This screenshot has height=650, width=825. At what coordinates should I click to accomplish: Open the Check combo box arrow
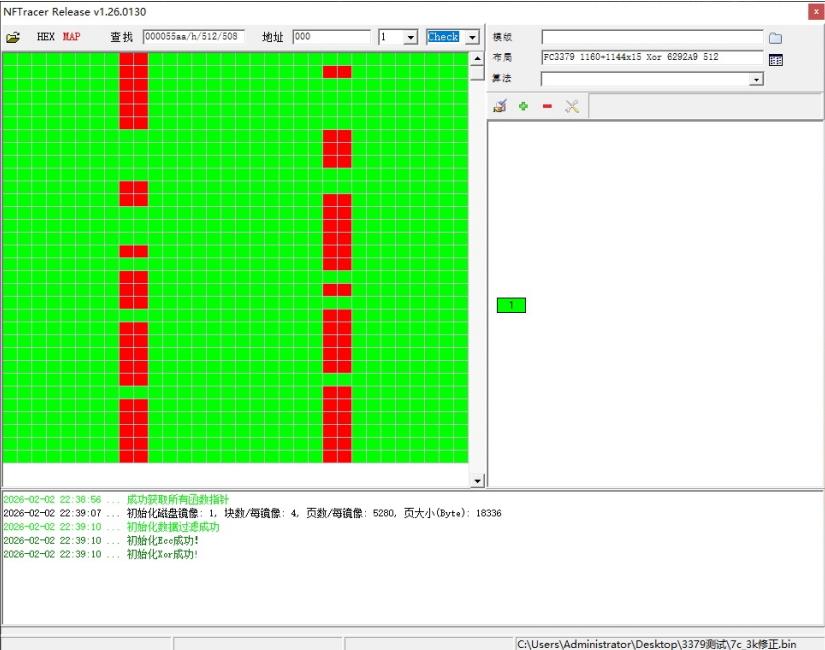point(472,37)
